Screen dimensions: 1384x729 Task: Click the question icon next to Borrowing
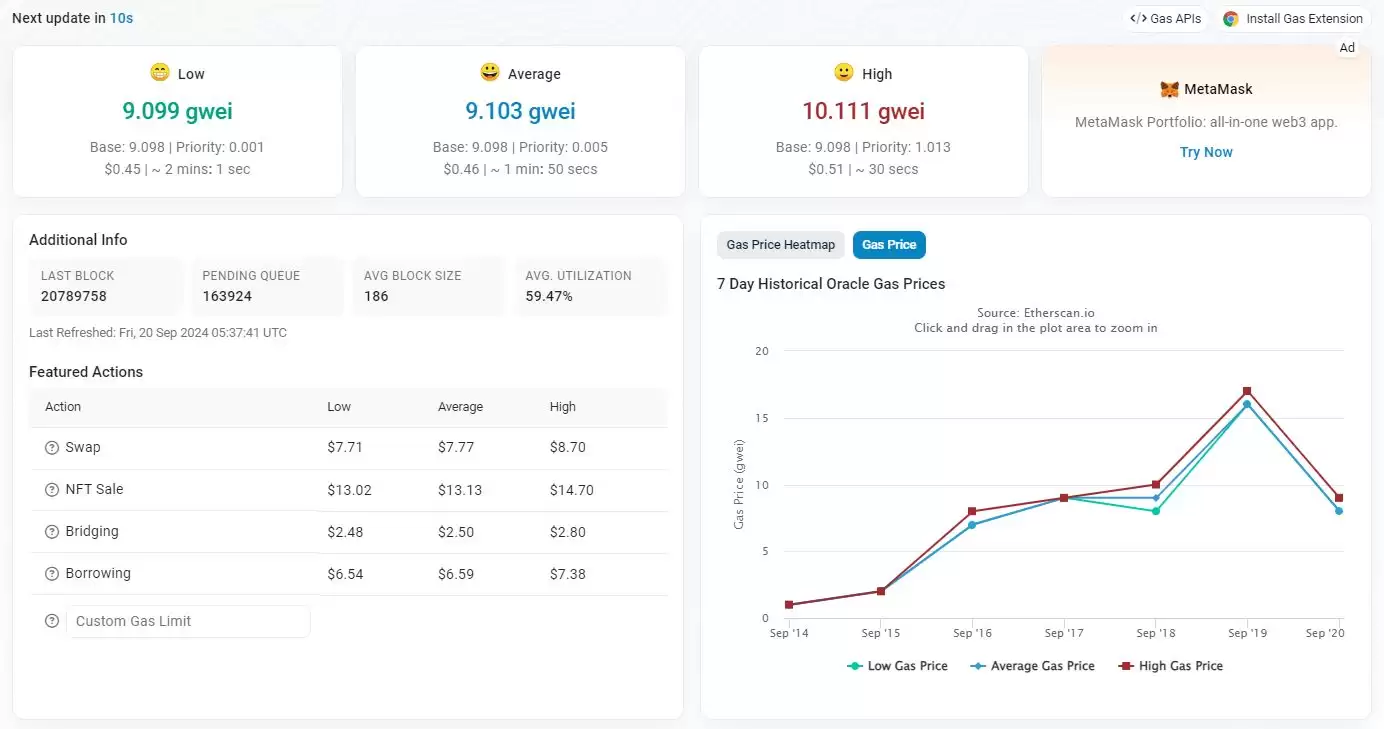[x=52, y=574]
